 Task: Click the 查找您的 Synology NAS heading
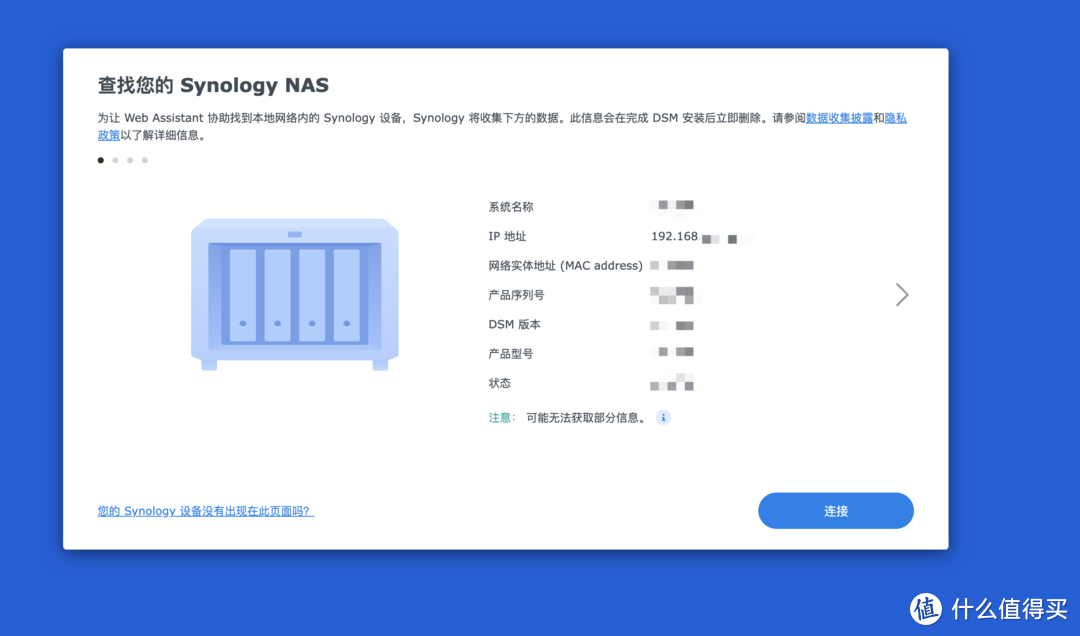click(x=214, y=85)
